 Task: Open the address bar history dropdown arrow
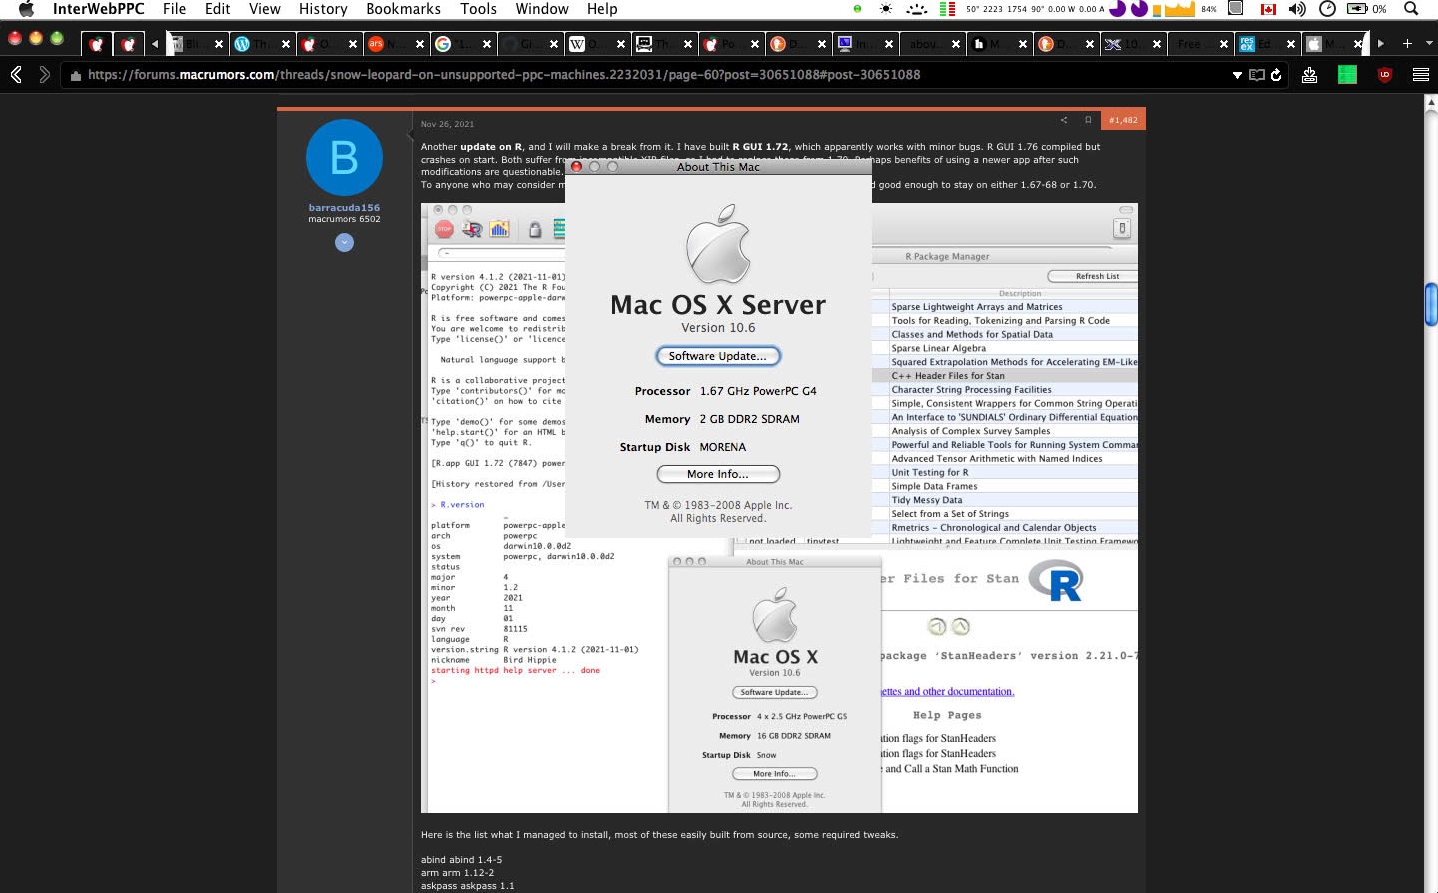click(x=1237, y=75)
